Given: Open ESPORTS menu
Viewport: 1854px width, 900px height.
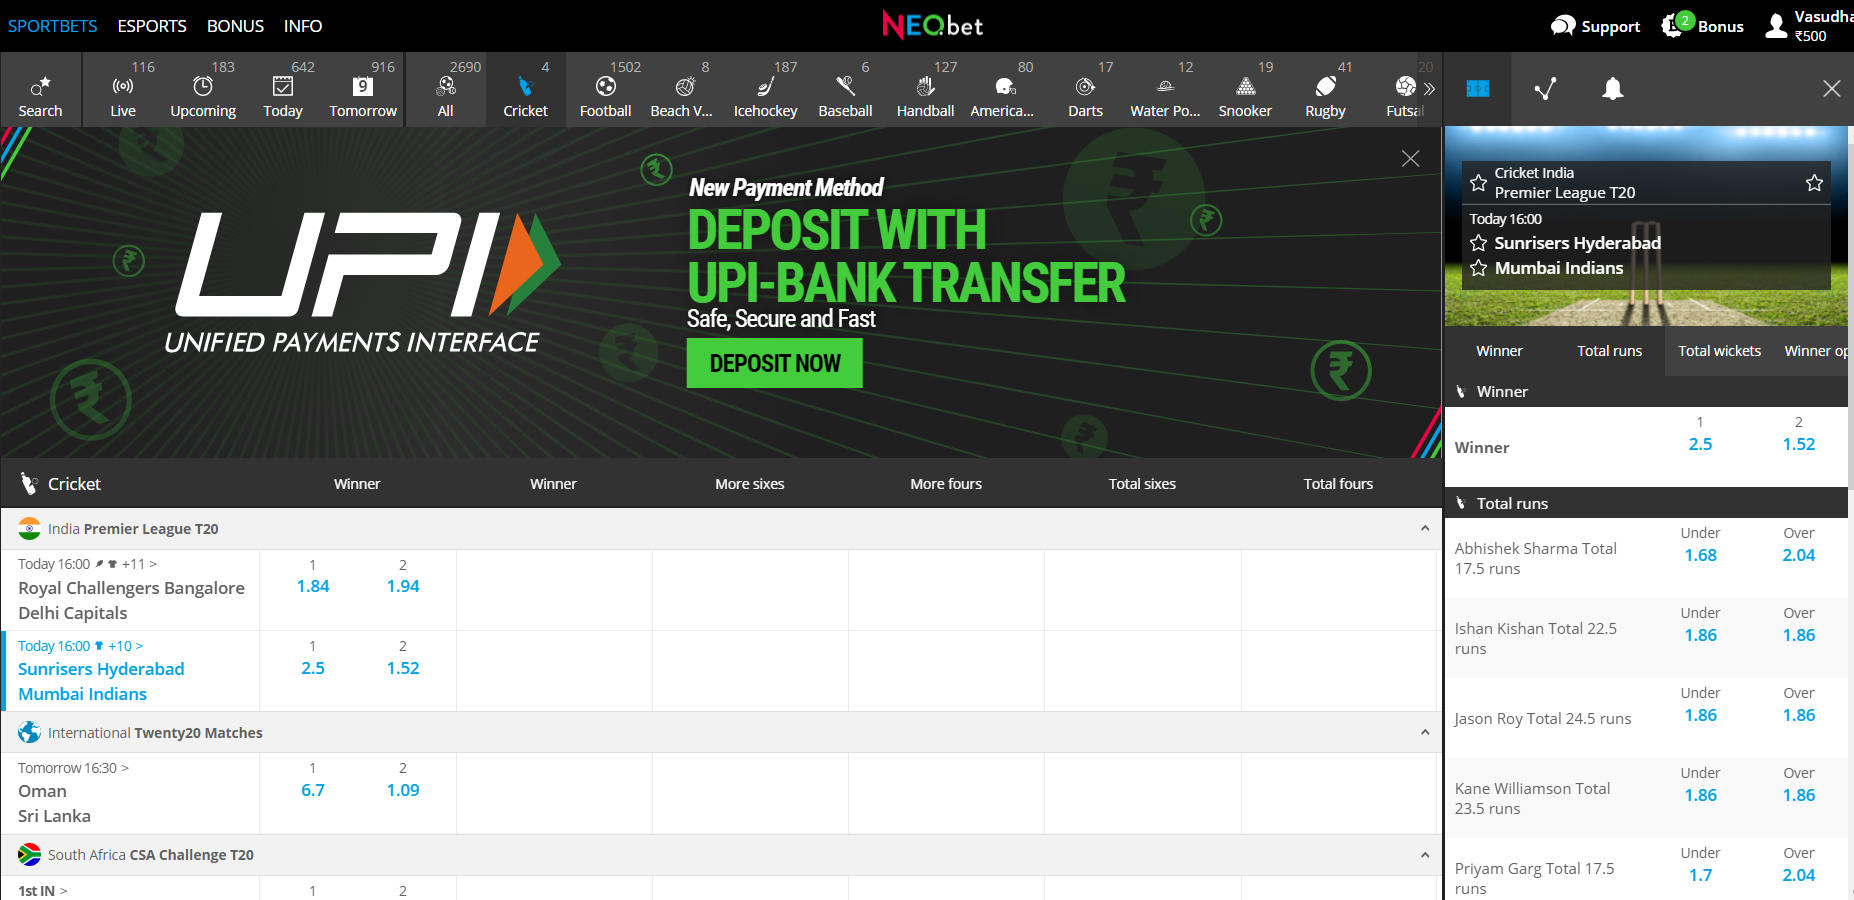Looking at the screenshot, I should click(152, 26).
